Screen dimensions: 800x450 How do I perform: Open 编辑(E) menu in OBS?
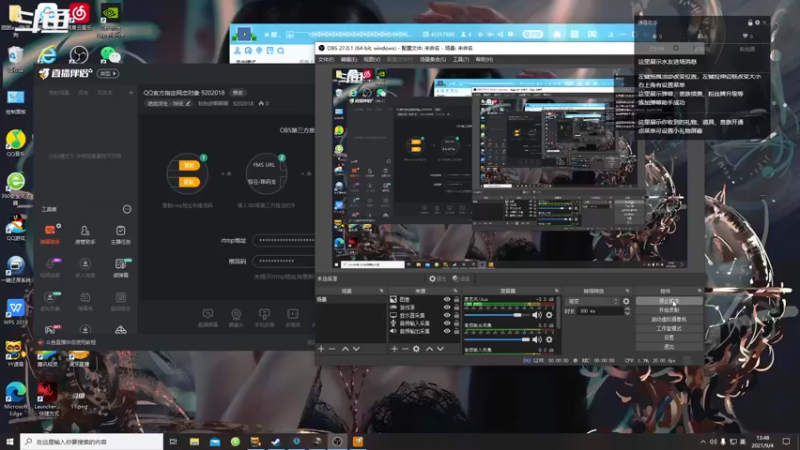pos(349,60)
